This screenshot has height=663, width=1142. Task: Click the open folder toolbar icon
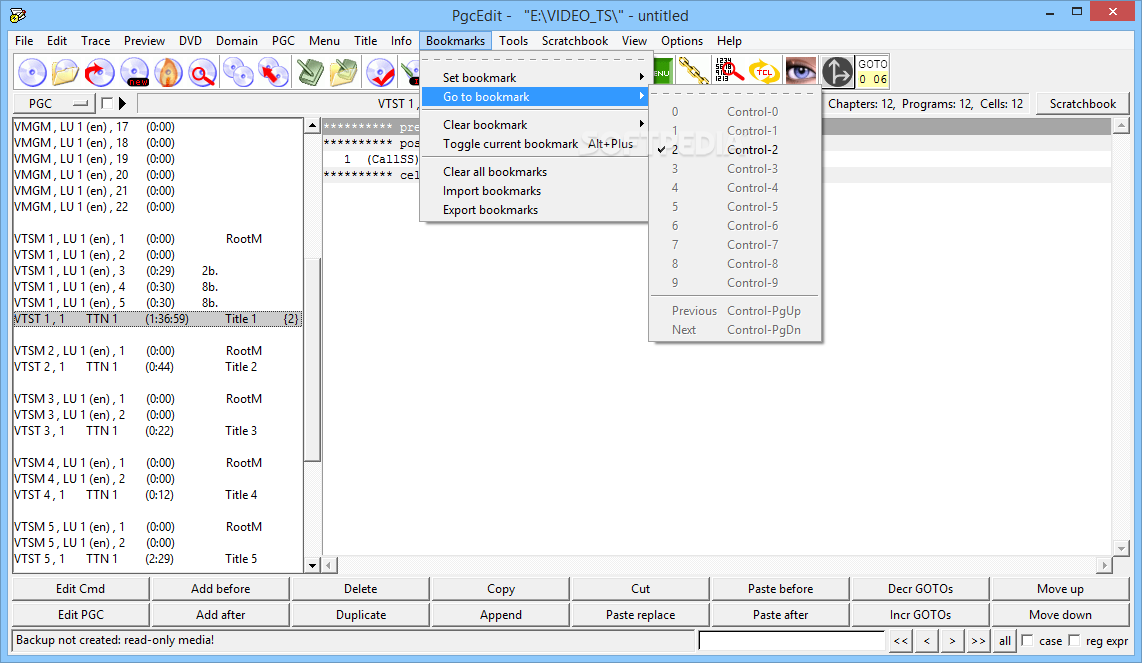66,72
